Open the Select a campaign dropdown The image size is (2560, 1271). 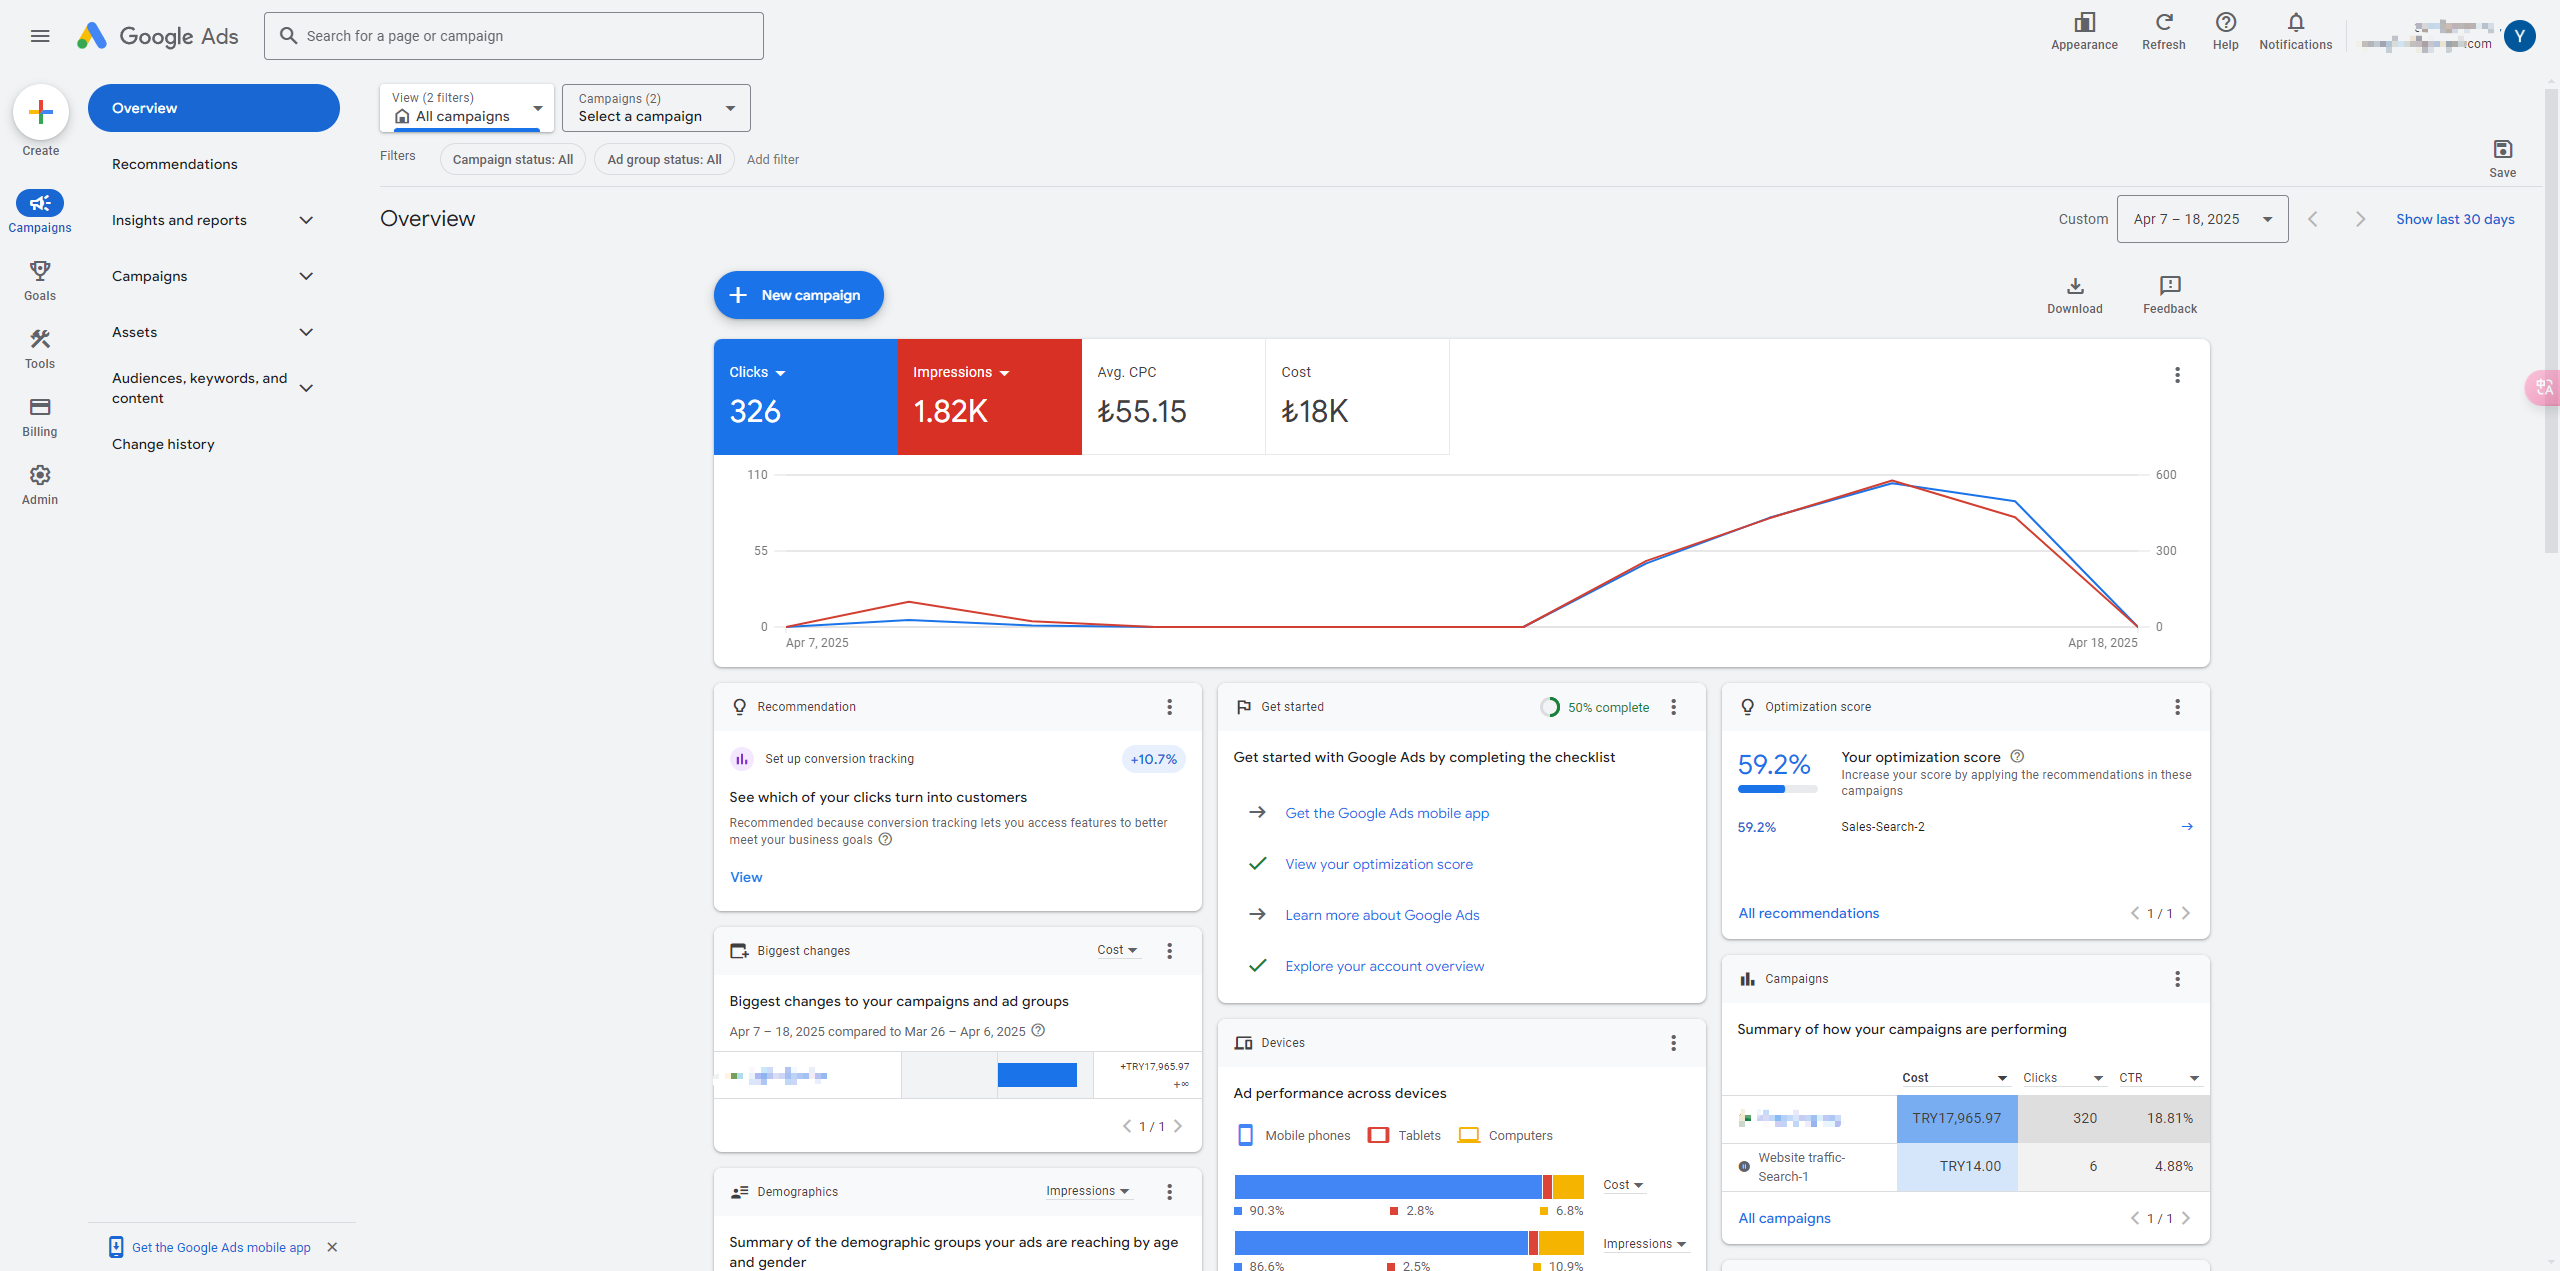coord(656,108)
